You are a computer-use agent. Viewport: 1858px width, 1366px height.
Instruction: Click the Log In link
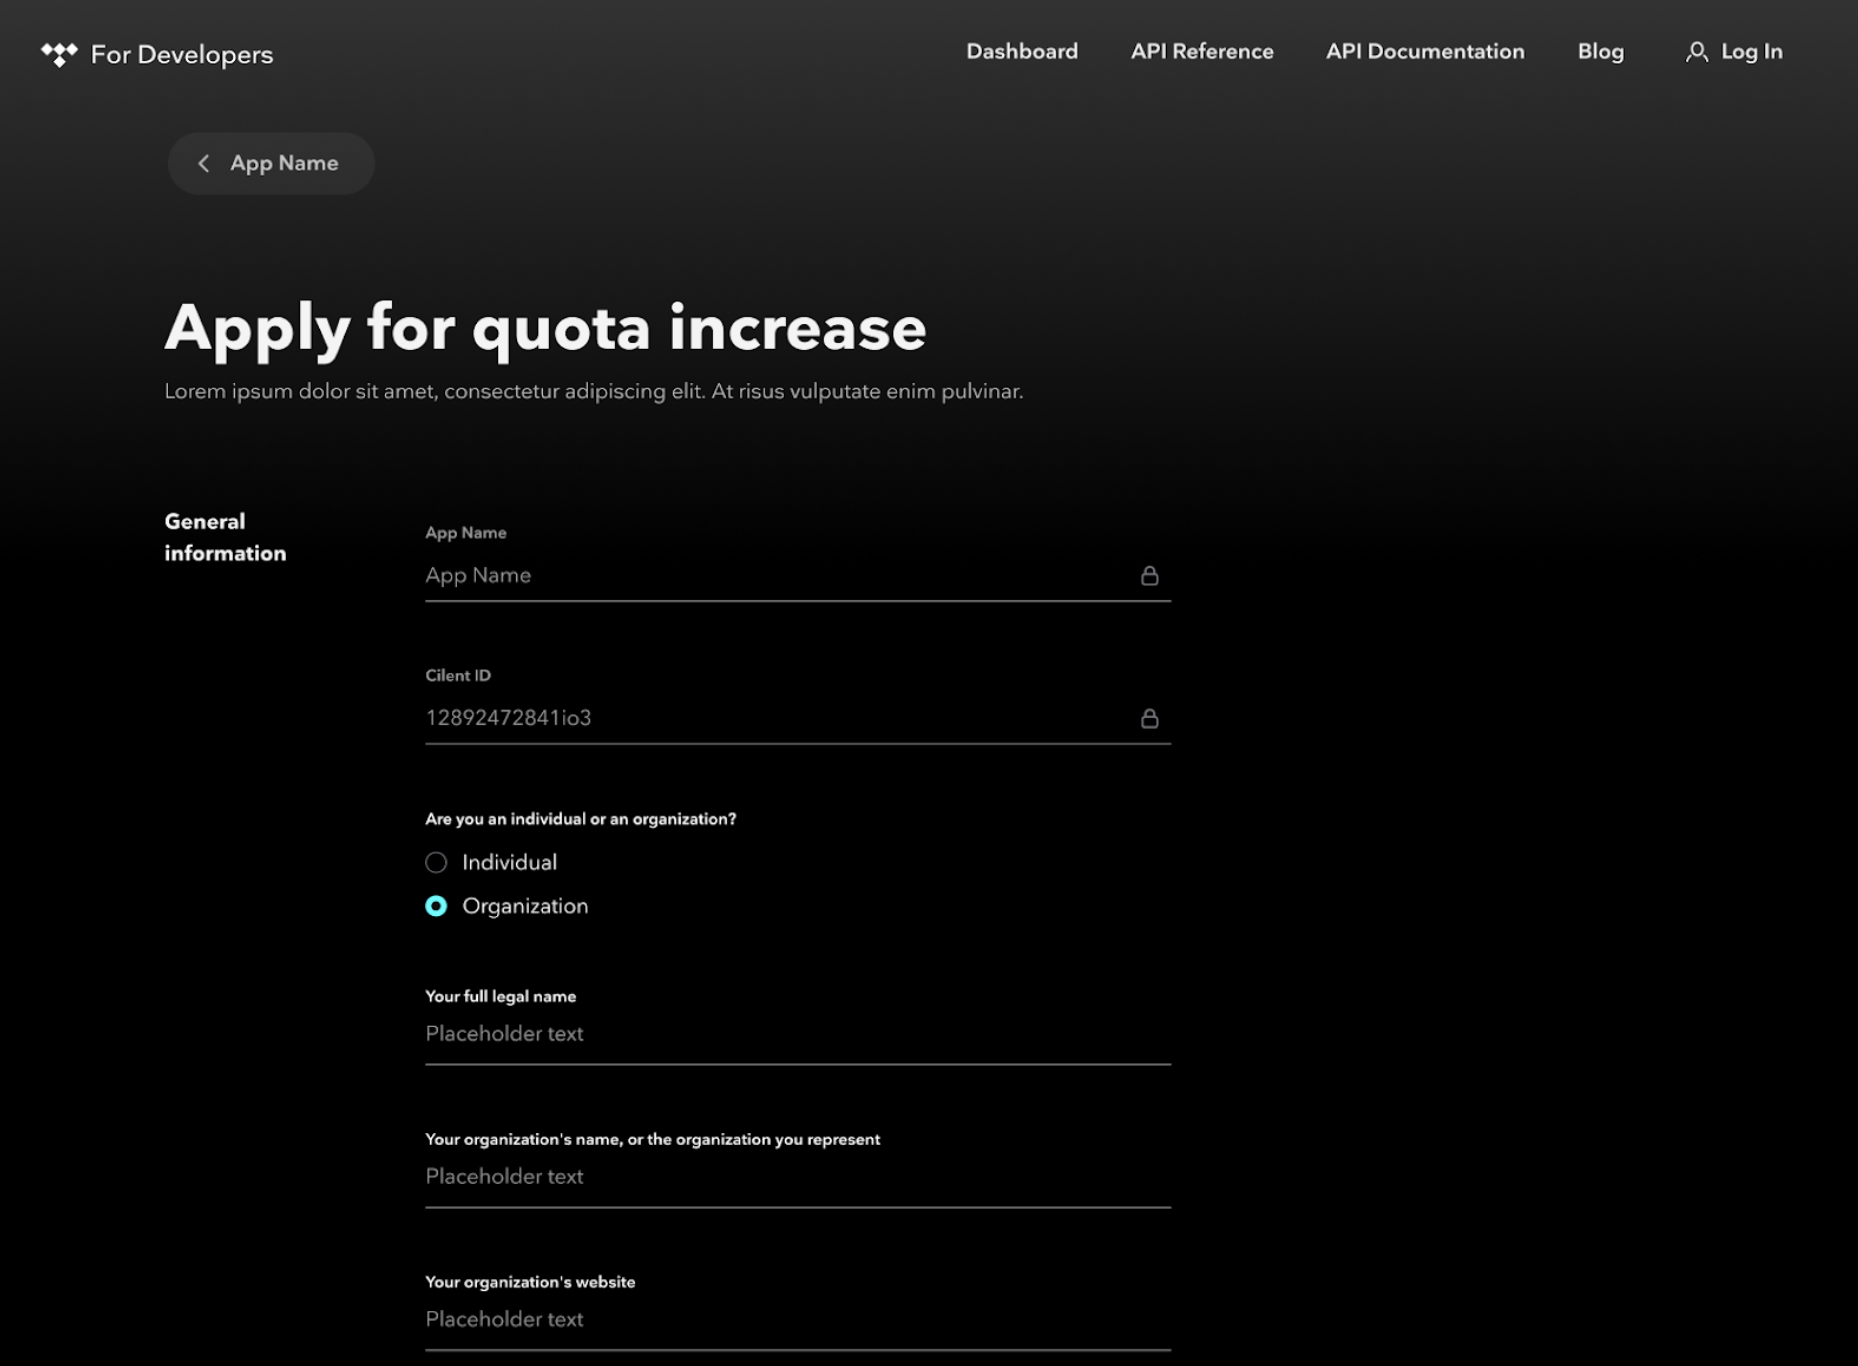point(1751,52)
